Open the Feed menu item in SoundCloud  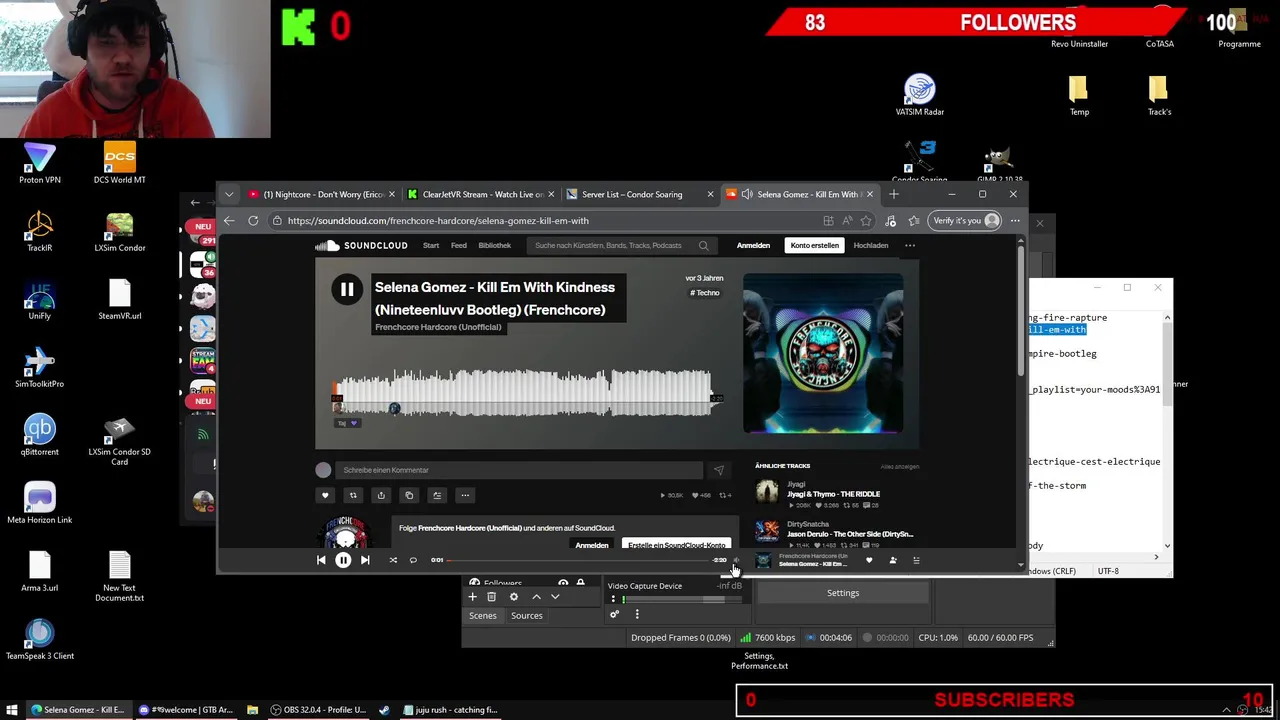pos(459,245)
